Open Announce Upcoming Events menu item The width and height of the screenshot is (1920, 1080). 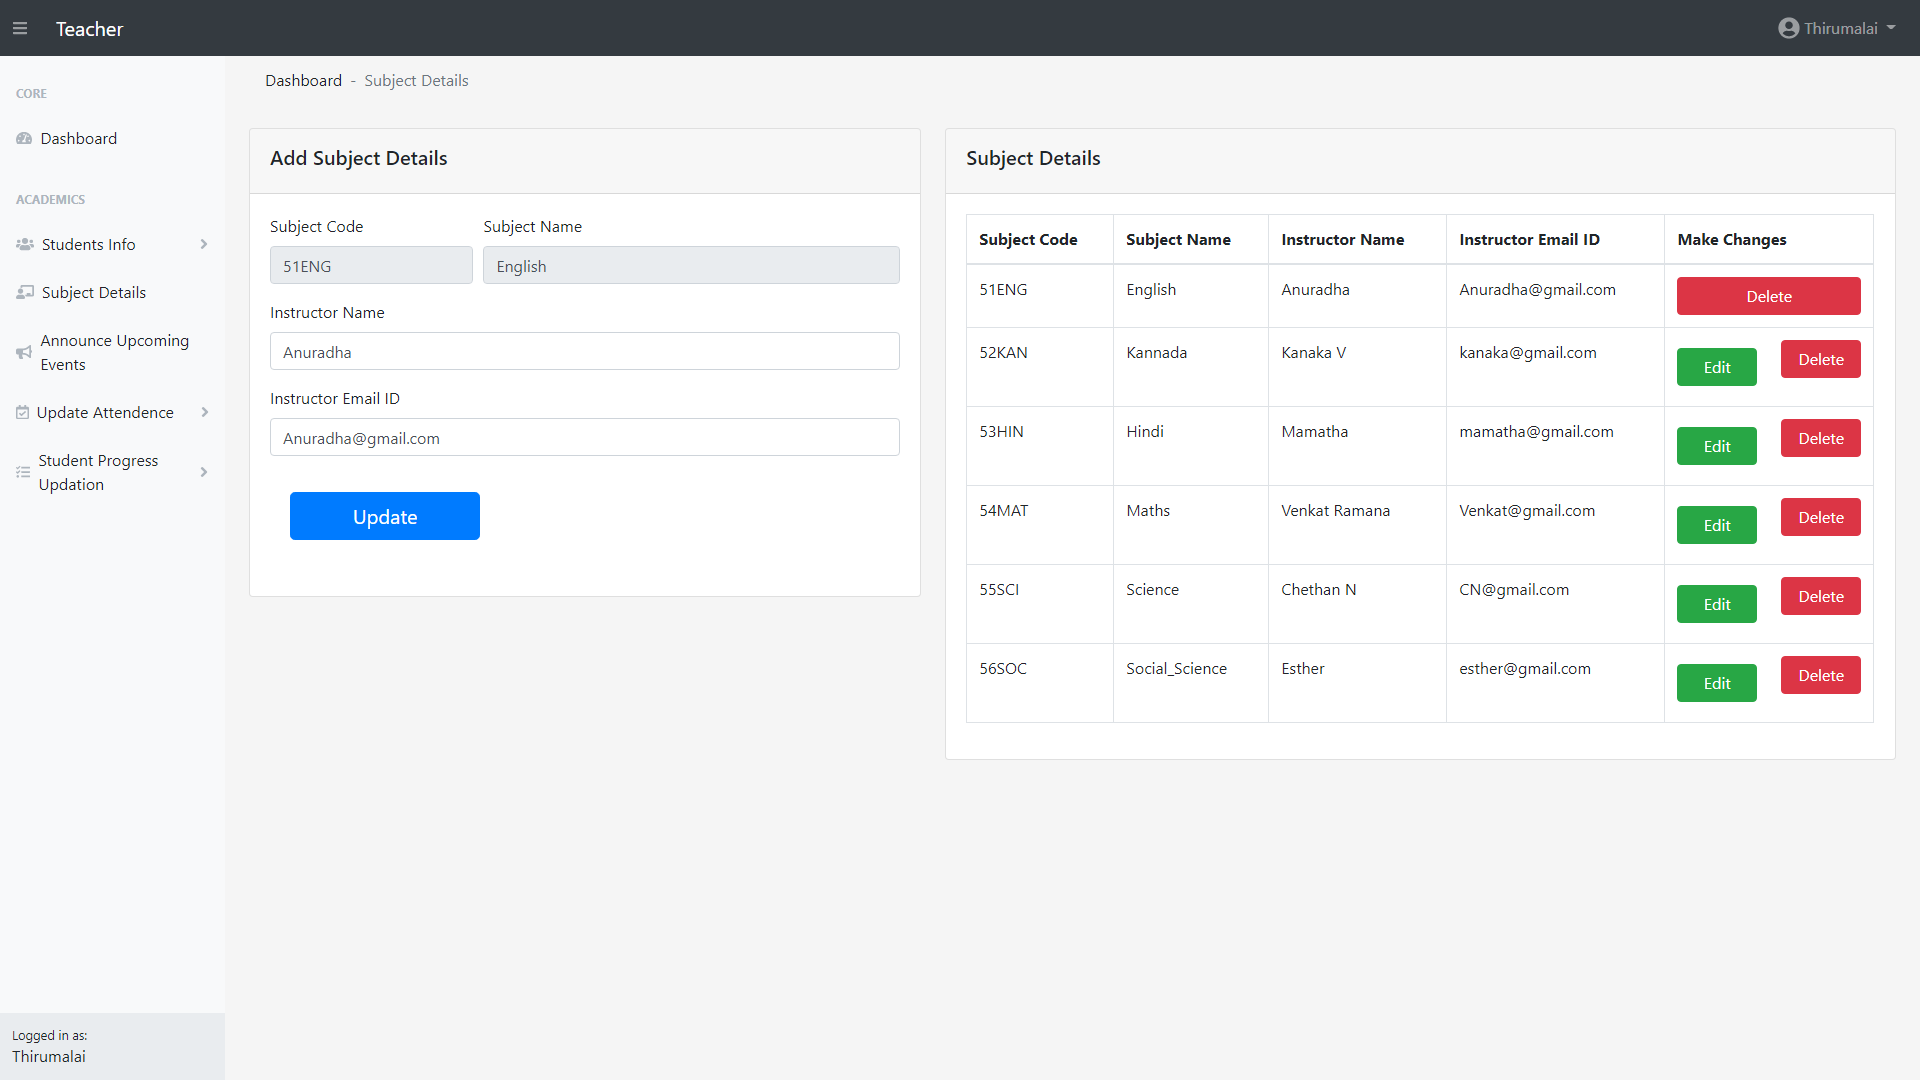tap(114, 353)
